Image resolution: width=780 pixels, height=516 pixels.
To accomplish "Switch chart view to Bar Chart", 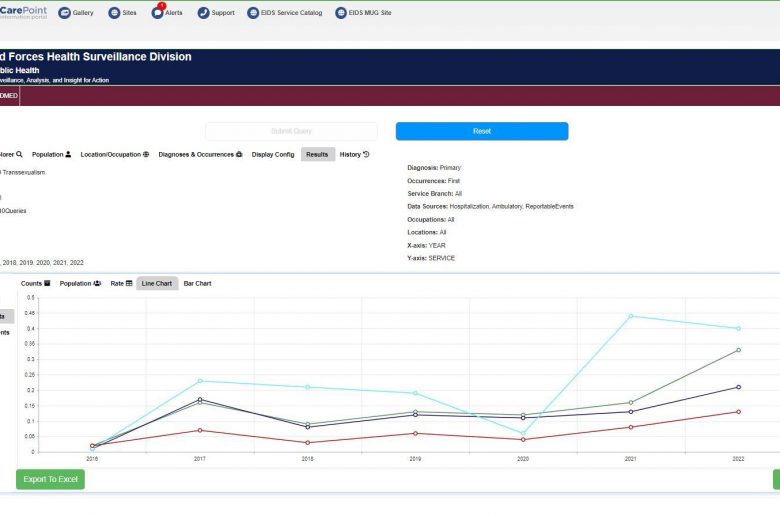I will click(x=197, y=283).
